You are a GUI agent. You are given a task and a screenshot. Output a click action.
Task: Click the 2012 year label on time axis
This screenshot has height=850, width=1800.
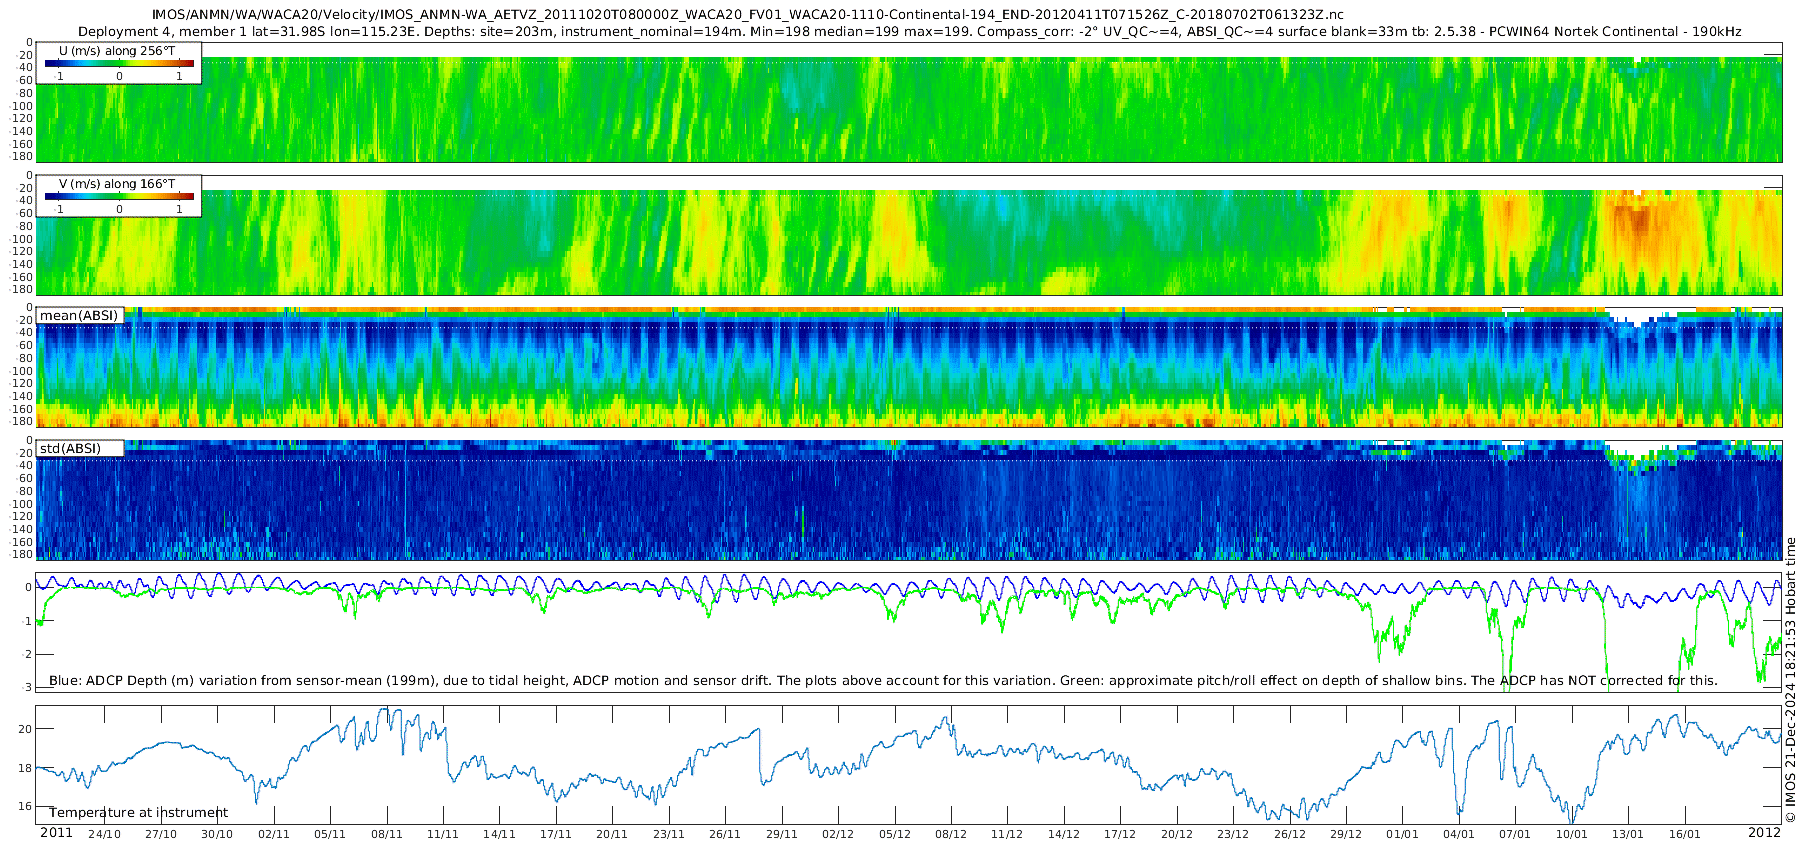tap(1764, 833)
